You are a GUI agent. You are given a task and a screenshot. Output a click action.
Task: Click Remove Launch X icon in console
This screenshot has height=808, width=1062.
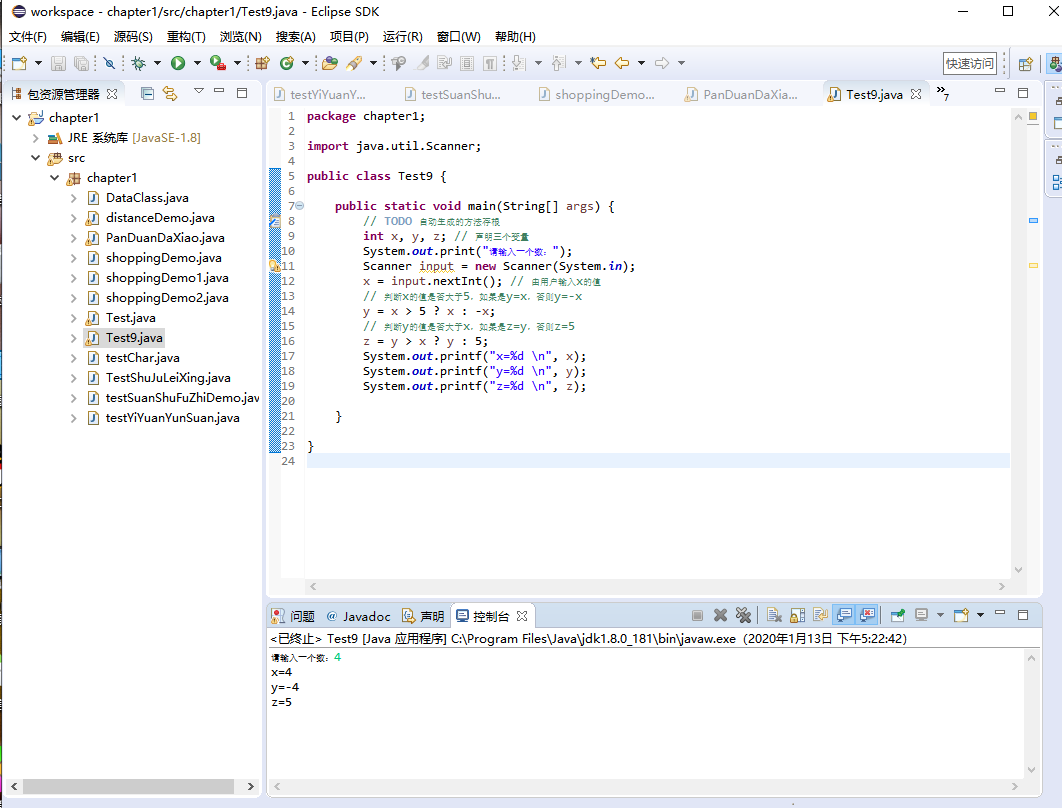coord(720,615)
